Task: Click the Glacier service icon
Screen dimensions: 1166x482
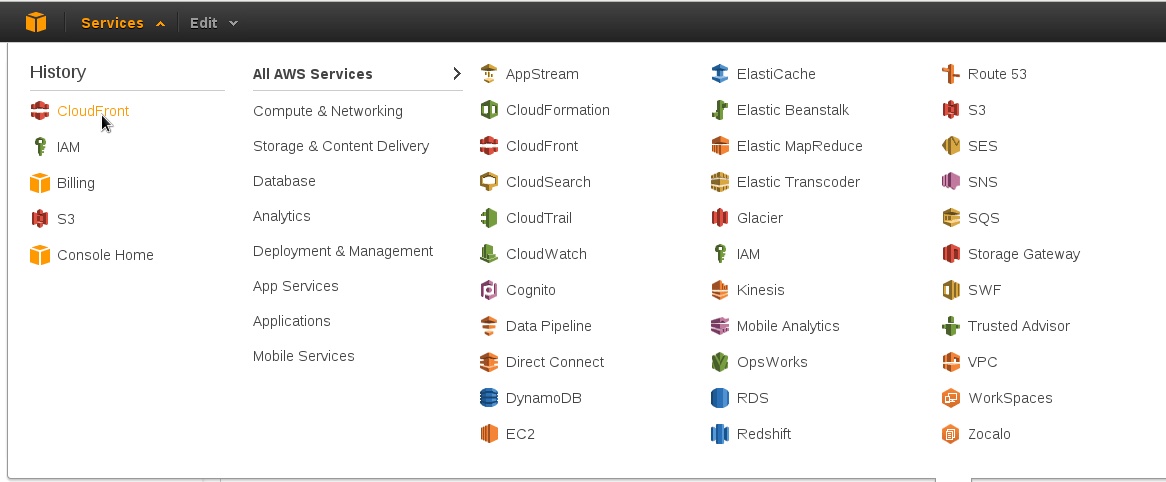Action: pos(719,218)
